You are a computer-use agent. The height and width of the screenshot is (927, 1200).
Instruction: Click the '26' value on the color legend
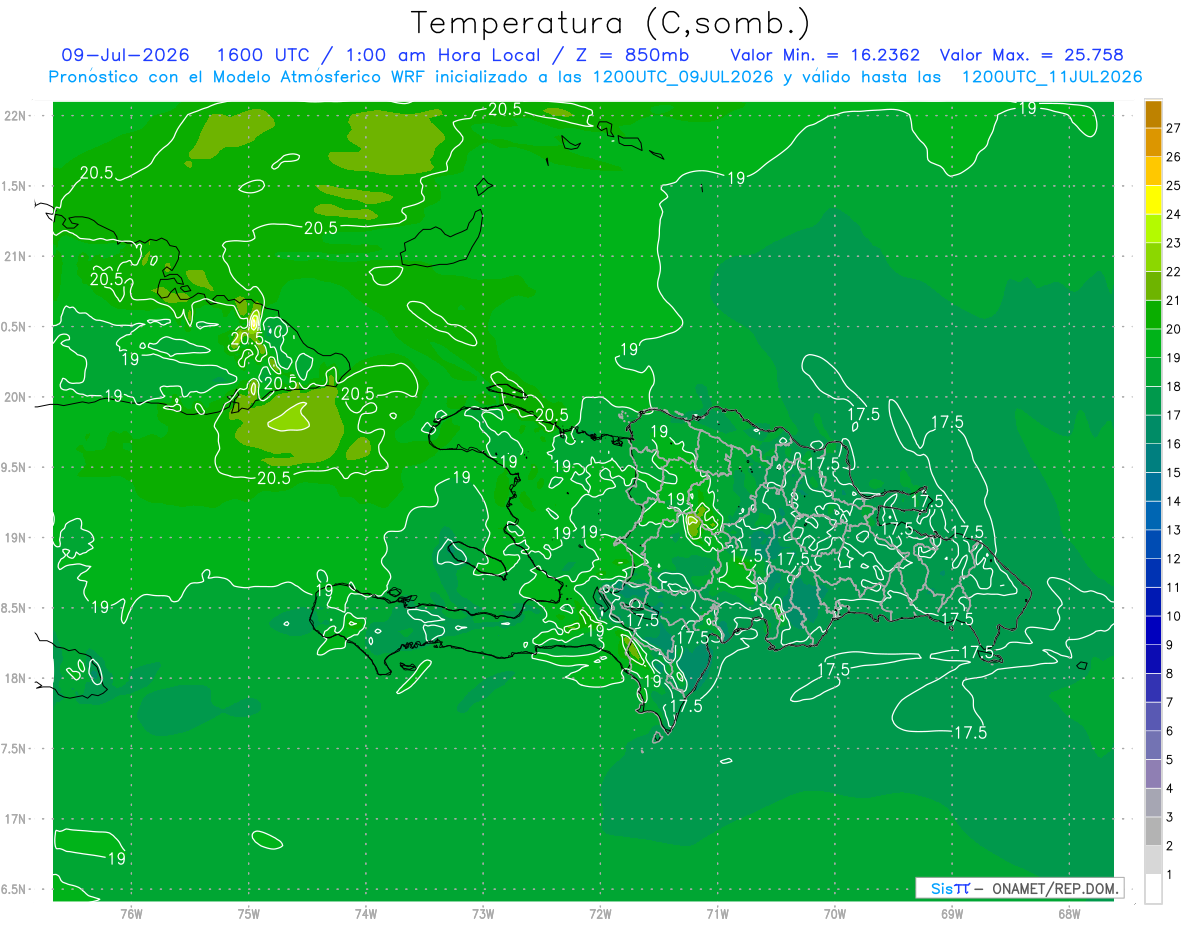[1174, 156]
